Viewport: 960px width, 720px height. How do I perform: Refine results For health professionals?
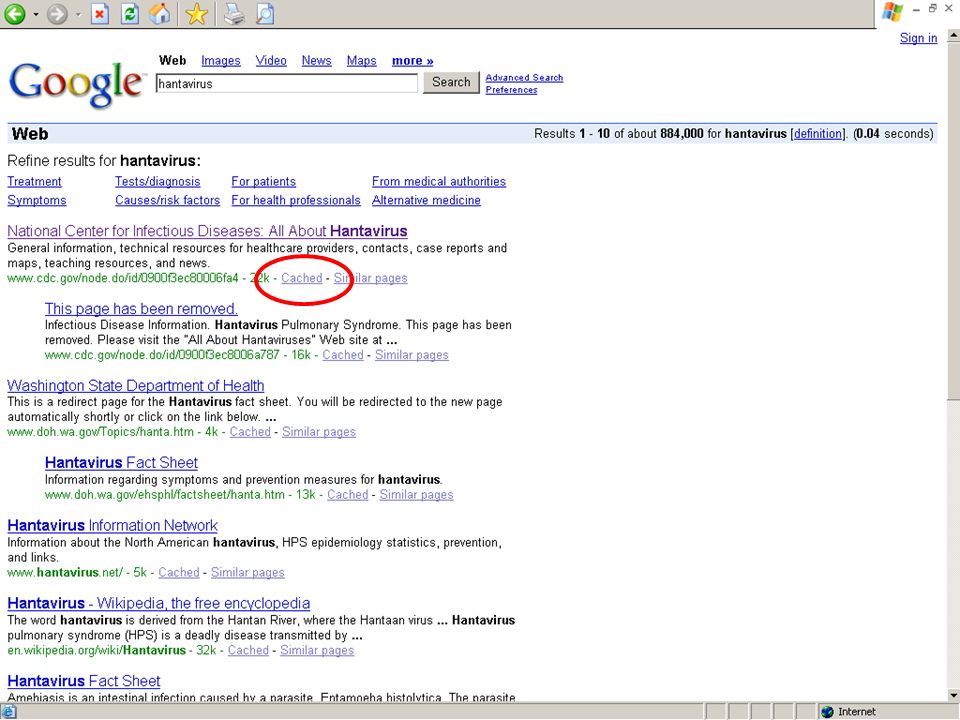coord(296,200)
